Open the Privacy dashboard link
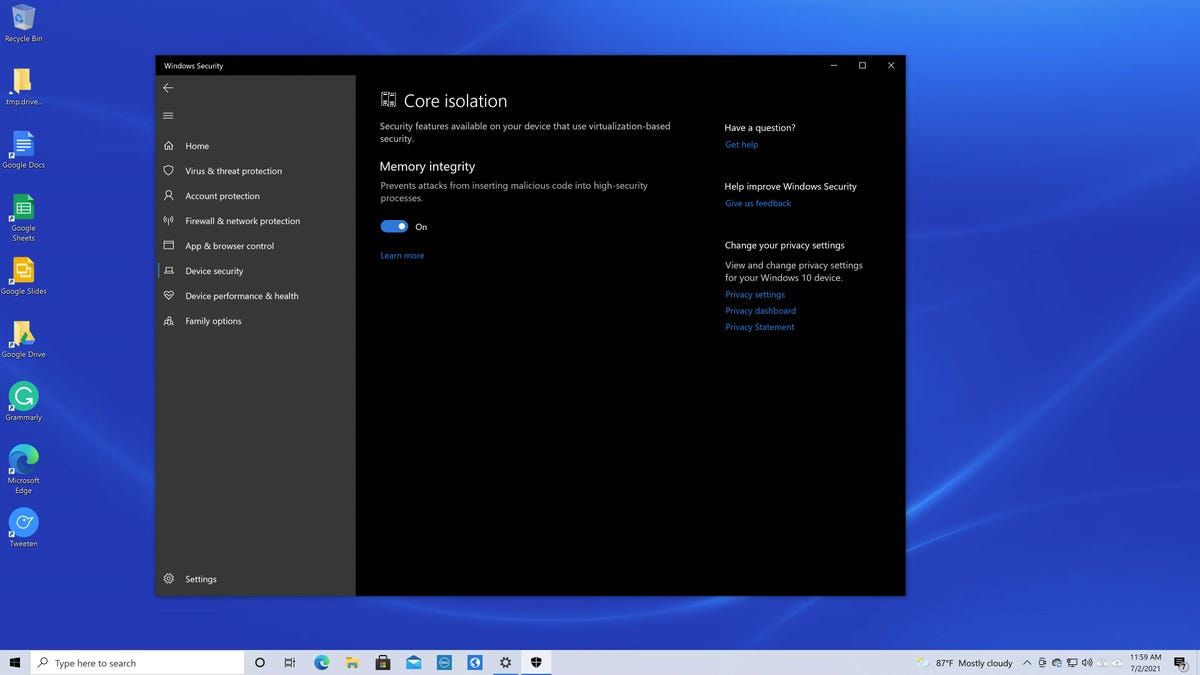Image resolution: width=1200 pixels, height=675 pixels. (760, 310)
